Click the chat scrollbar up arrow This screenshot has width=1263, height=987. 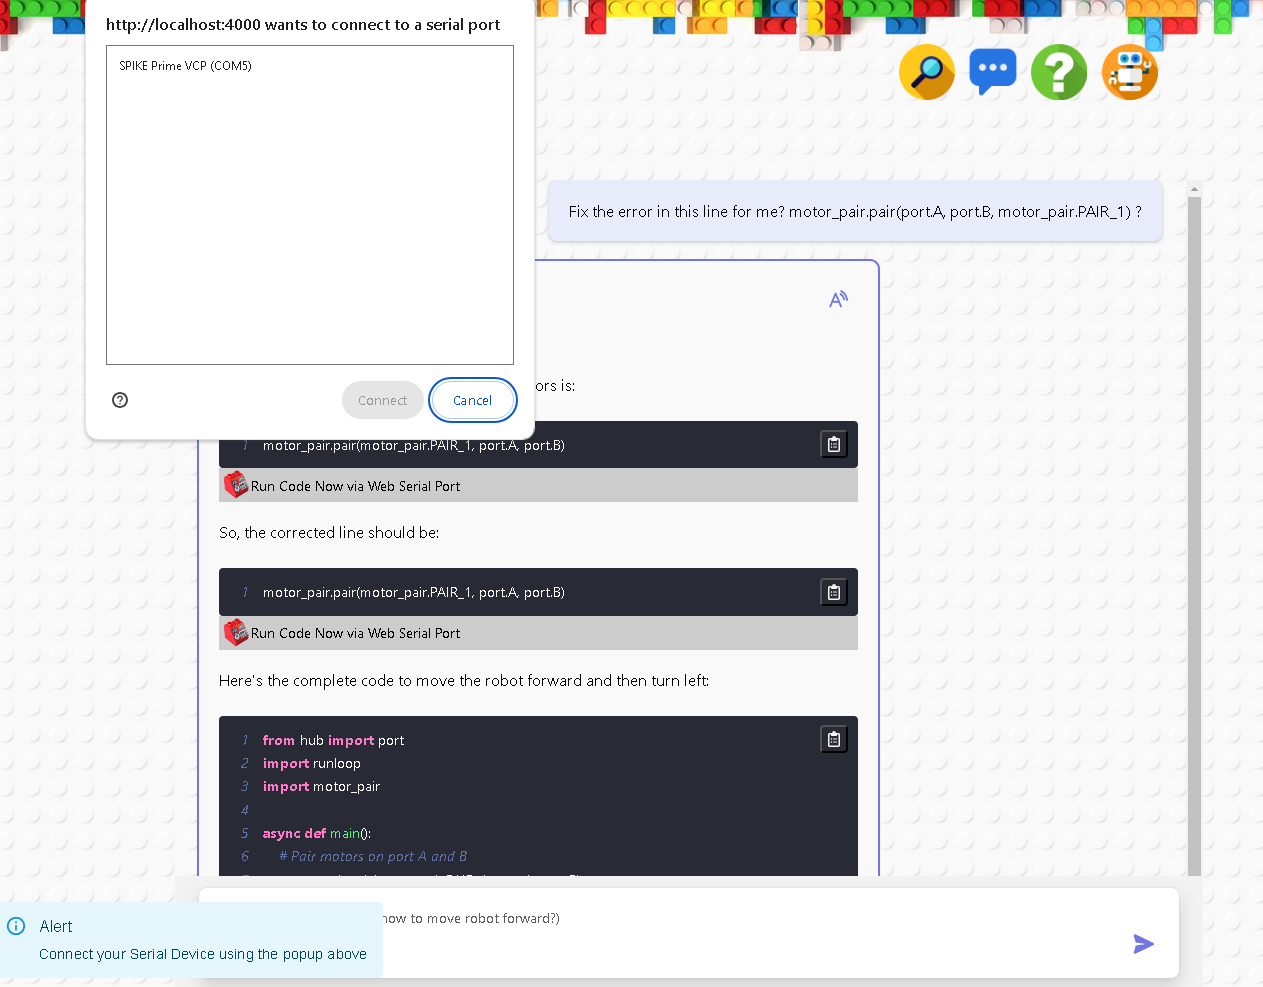click(x=1194, y=189)
